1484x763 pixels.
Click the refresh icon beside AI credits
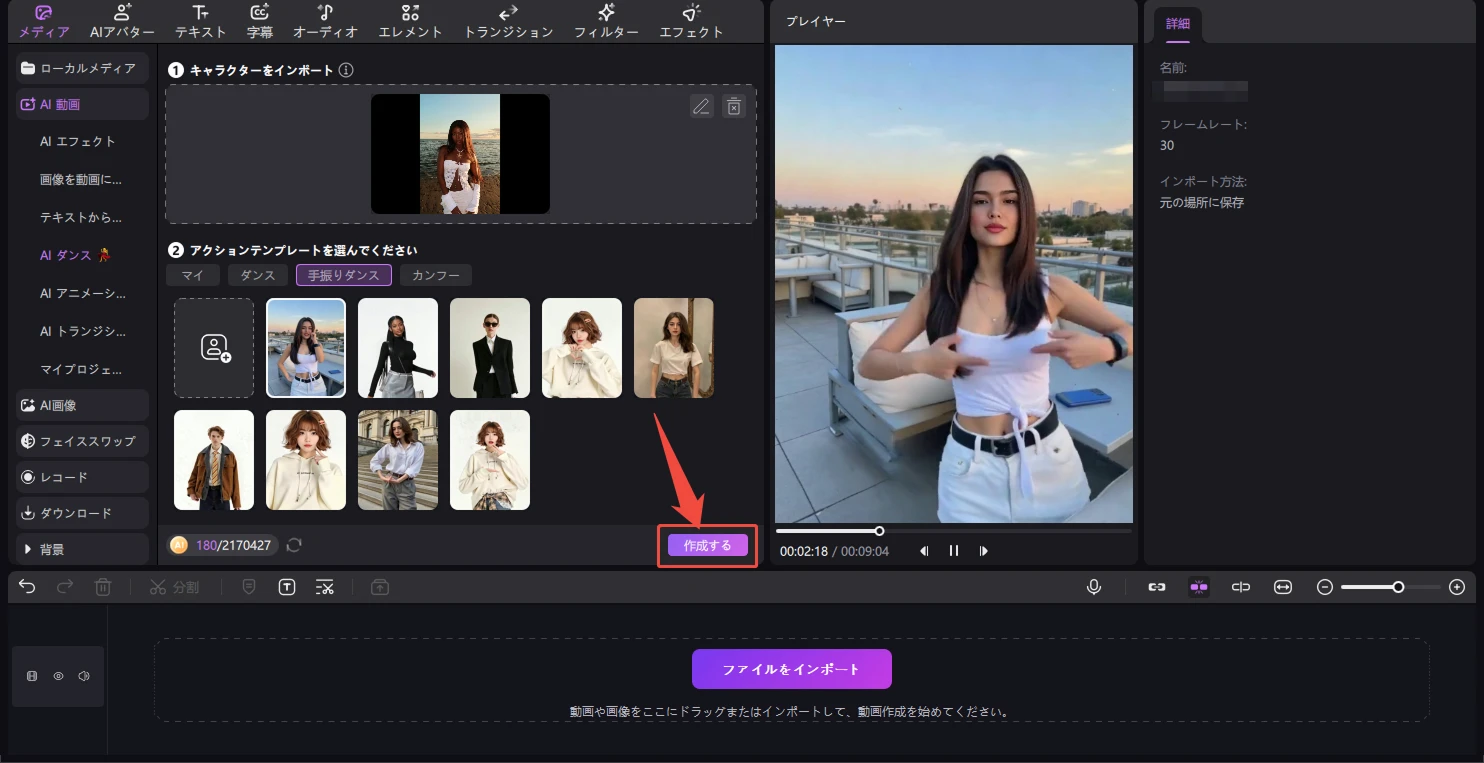(x=294, y=545)
